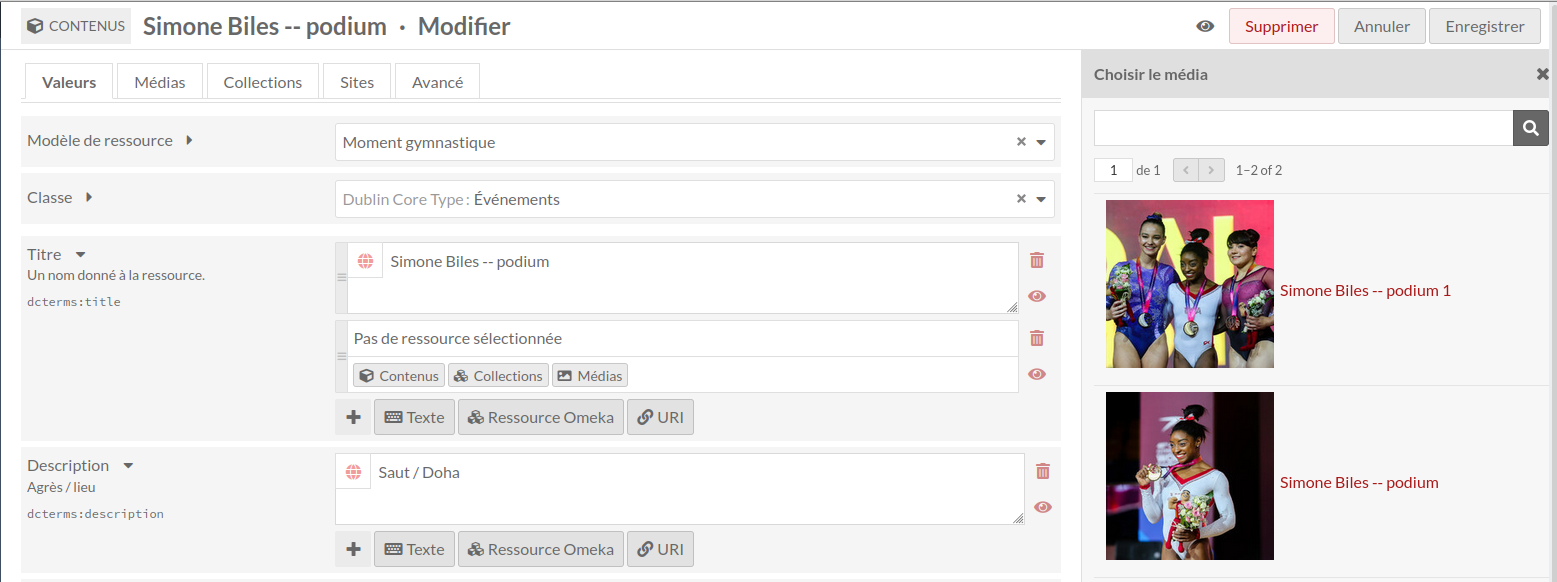Click the trash icon beside Saut / Doha
The width and height of the screenshot is (1557, 582).
click(1043, 471)
